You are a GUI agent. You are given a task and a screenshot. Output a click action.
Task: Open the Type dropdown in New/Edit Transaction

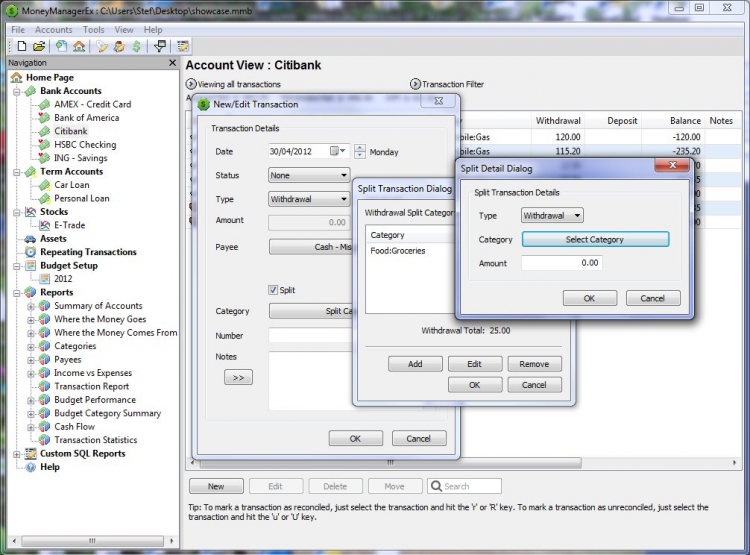309,199
